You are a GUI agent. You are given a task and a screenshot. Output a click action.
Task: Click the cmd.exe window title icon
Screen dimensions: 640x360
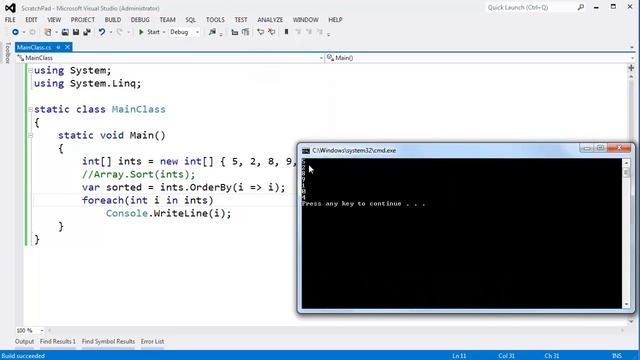pyautogui.click(x=306, y=151)
